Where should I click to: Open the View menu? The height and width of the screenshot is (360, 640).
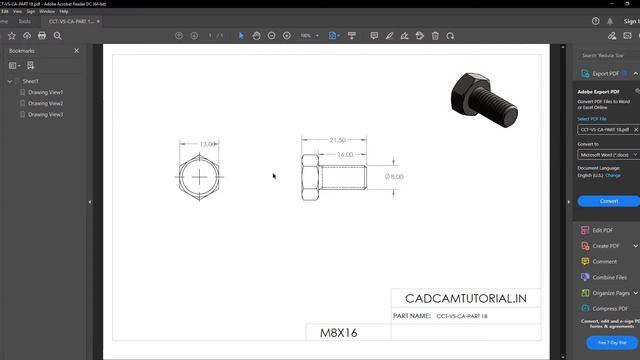[18, 11]
